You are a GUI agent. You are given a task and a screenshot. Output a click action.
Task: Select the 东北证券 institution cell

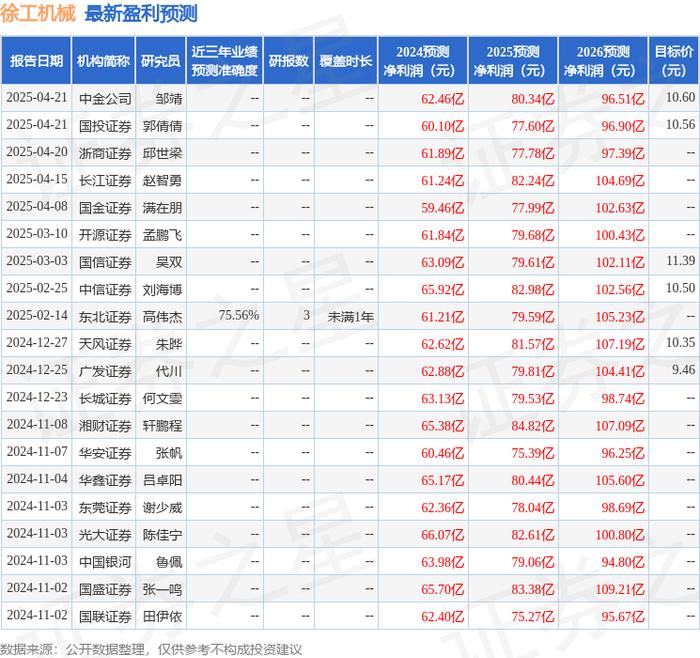pyautogui.click(x=105, y=317)
